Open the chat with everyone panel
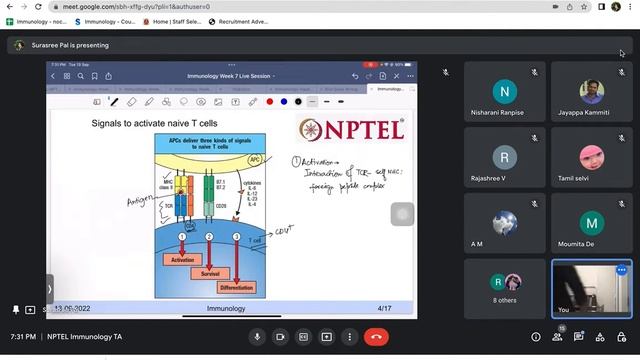 pos(578,337)
